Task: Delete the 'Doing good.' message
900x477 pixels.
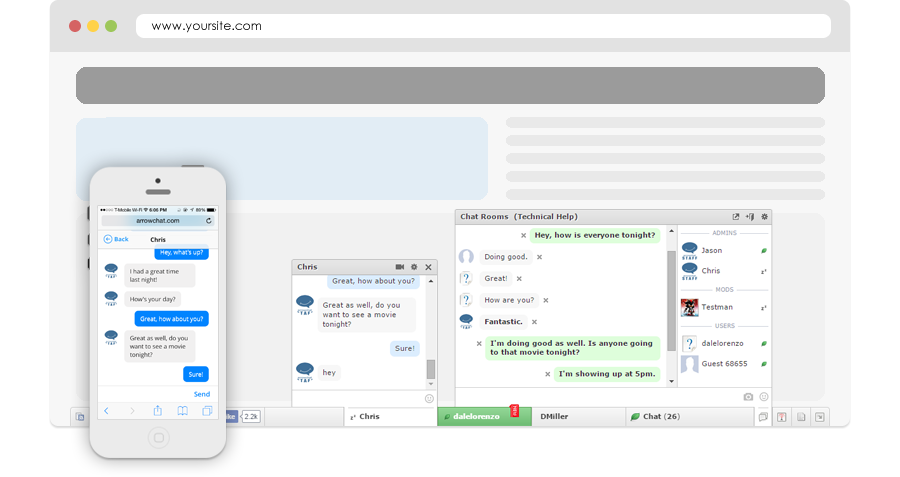Action: click(540, 257)
